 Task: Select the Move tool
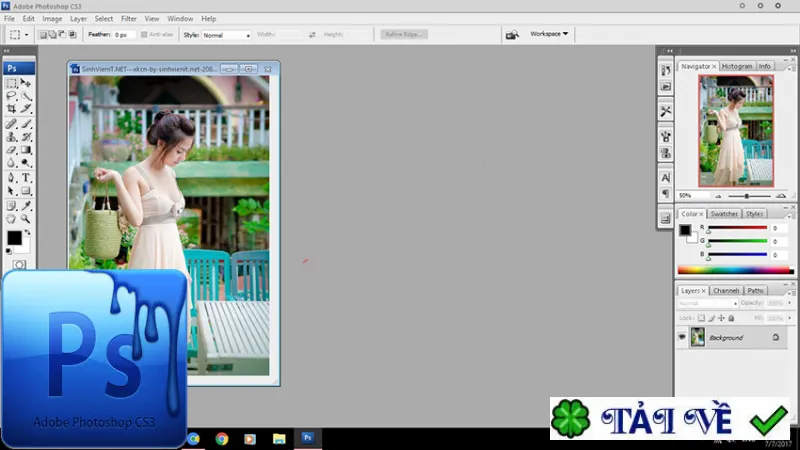pos(26,83)
